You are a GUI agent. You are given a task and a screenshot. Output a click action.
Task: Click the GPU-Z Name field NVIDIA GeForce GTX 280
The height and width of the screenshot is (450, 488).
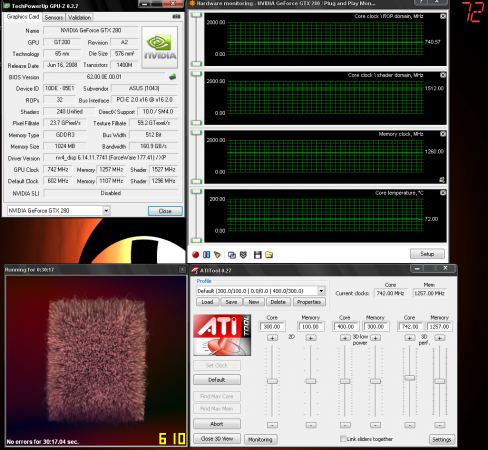pos(91,30)
